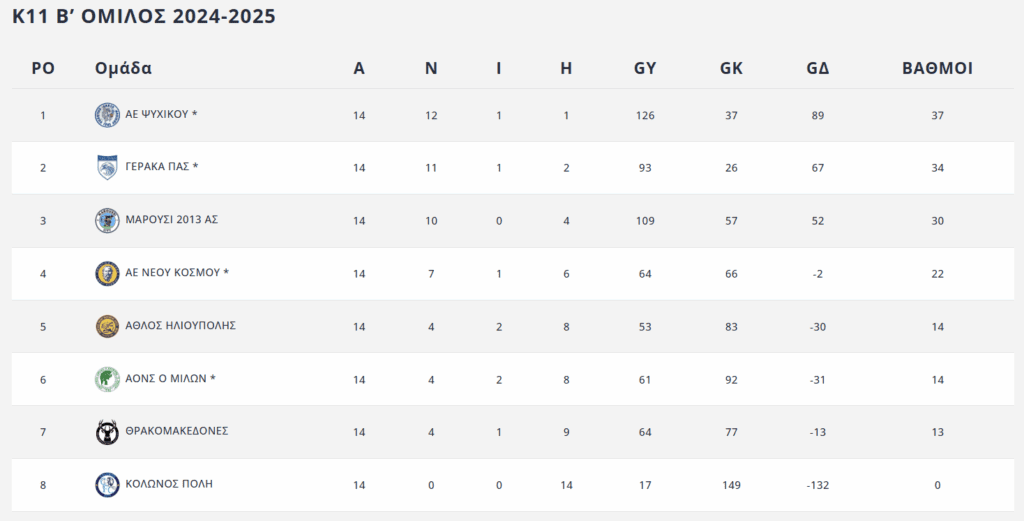The height and width of the screenshot is (521, 1024).
Task: Click the Κ11 Β' ΟΜΙΛΟΣ 2024-2025 title
Action: click(144, 16)
